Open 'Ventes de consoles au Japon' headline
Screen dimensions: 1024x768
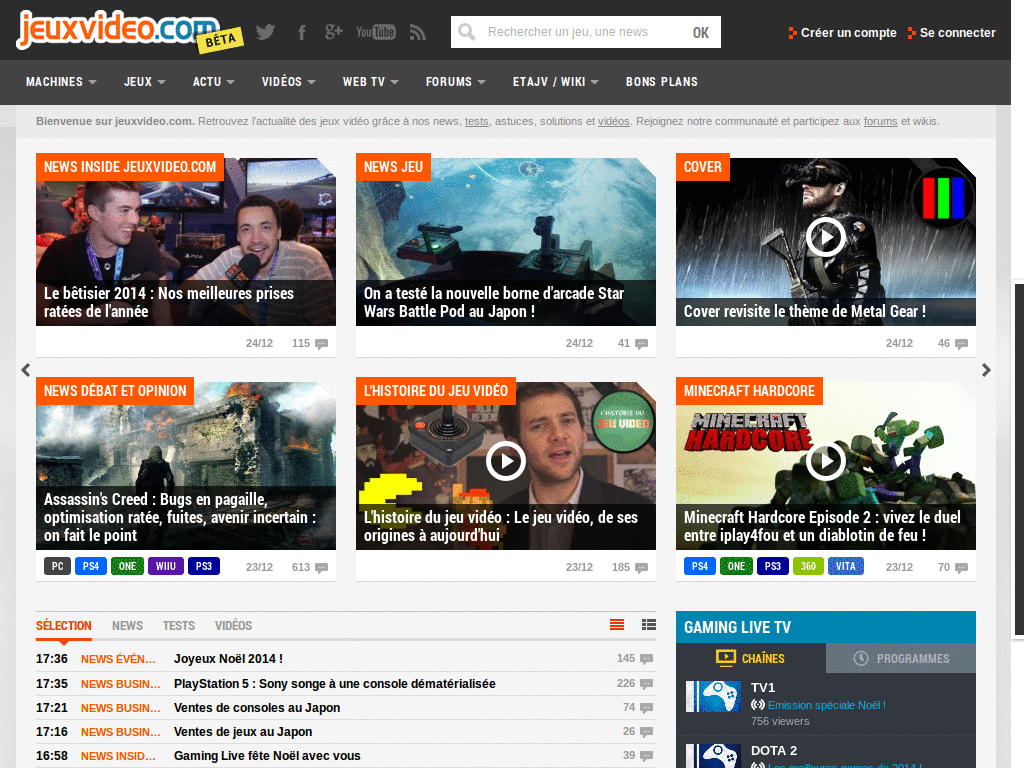[x=257, y=708]
